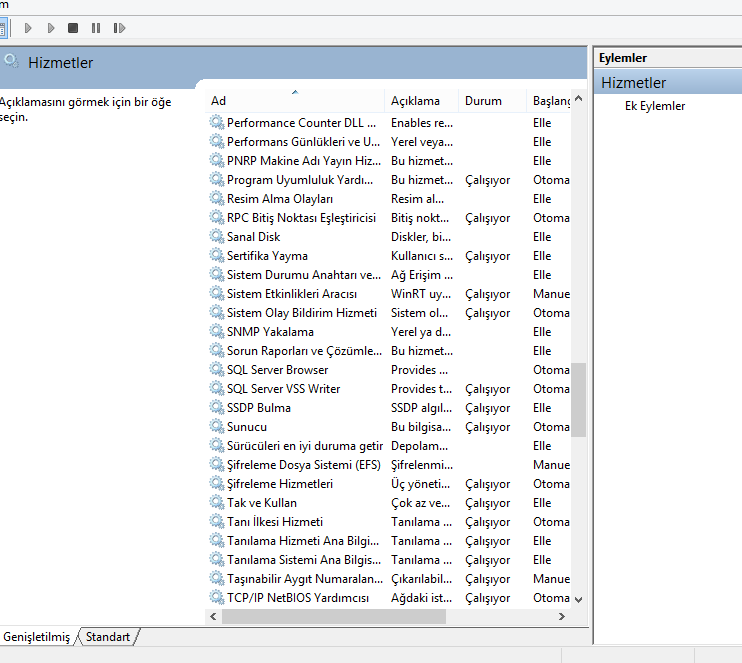
Task: Select the SQL Server VSS Writer service name
Action: [x=283, y=389]
